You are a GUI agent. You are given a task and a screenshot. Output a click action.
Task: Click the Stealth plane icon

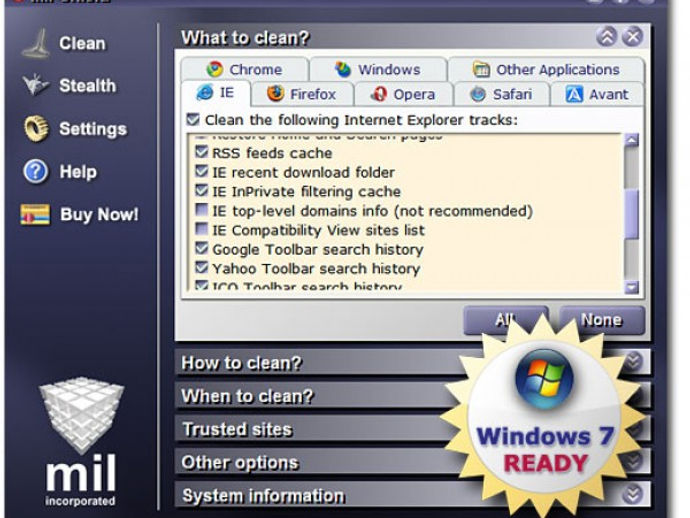click(x=36, y=84)
